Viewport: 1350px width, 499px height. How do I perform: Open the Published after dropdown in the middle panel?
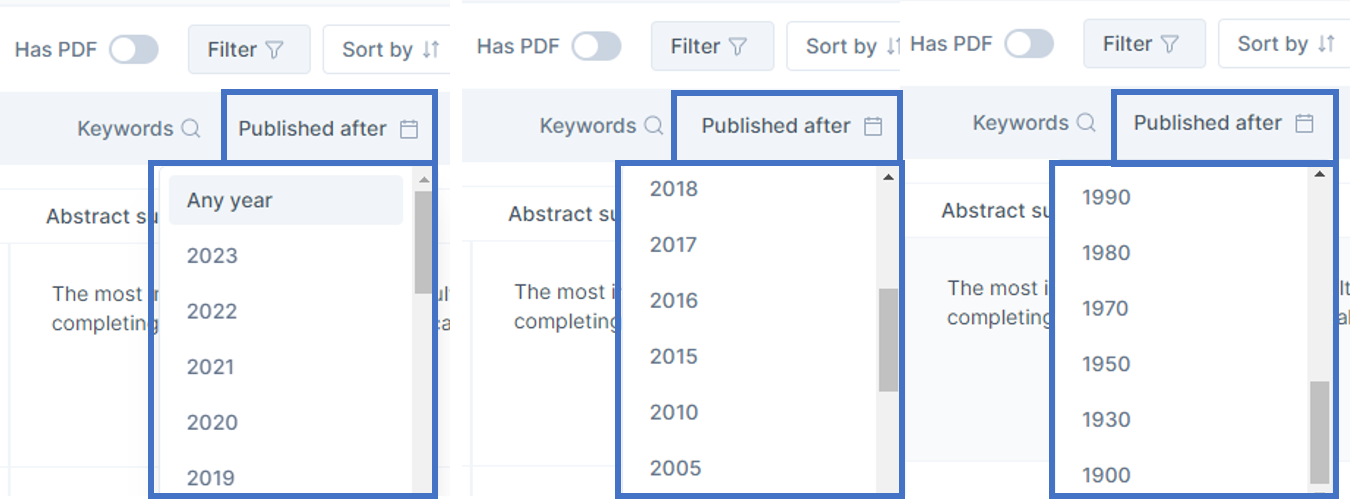coord(790,126)
